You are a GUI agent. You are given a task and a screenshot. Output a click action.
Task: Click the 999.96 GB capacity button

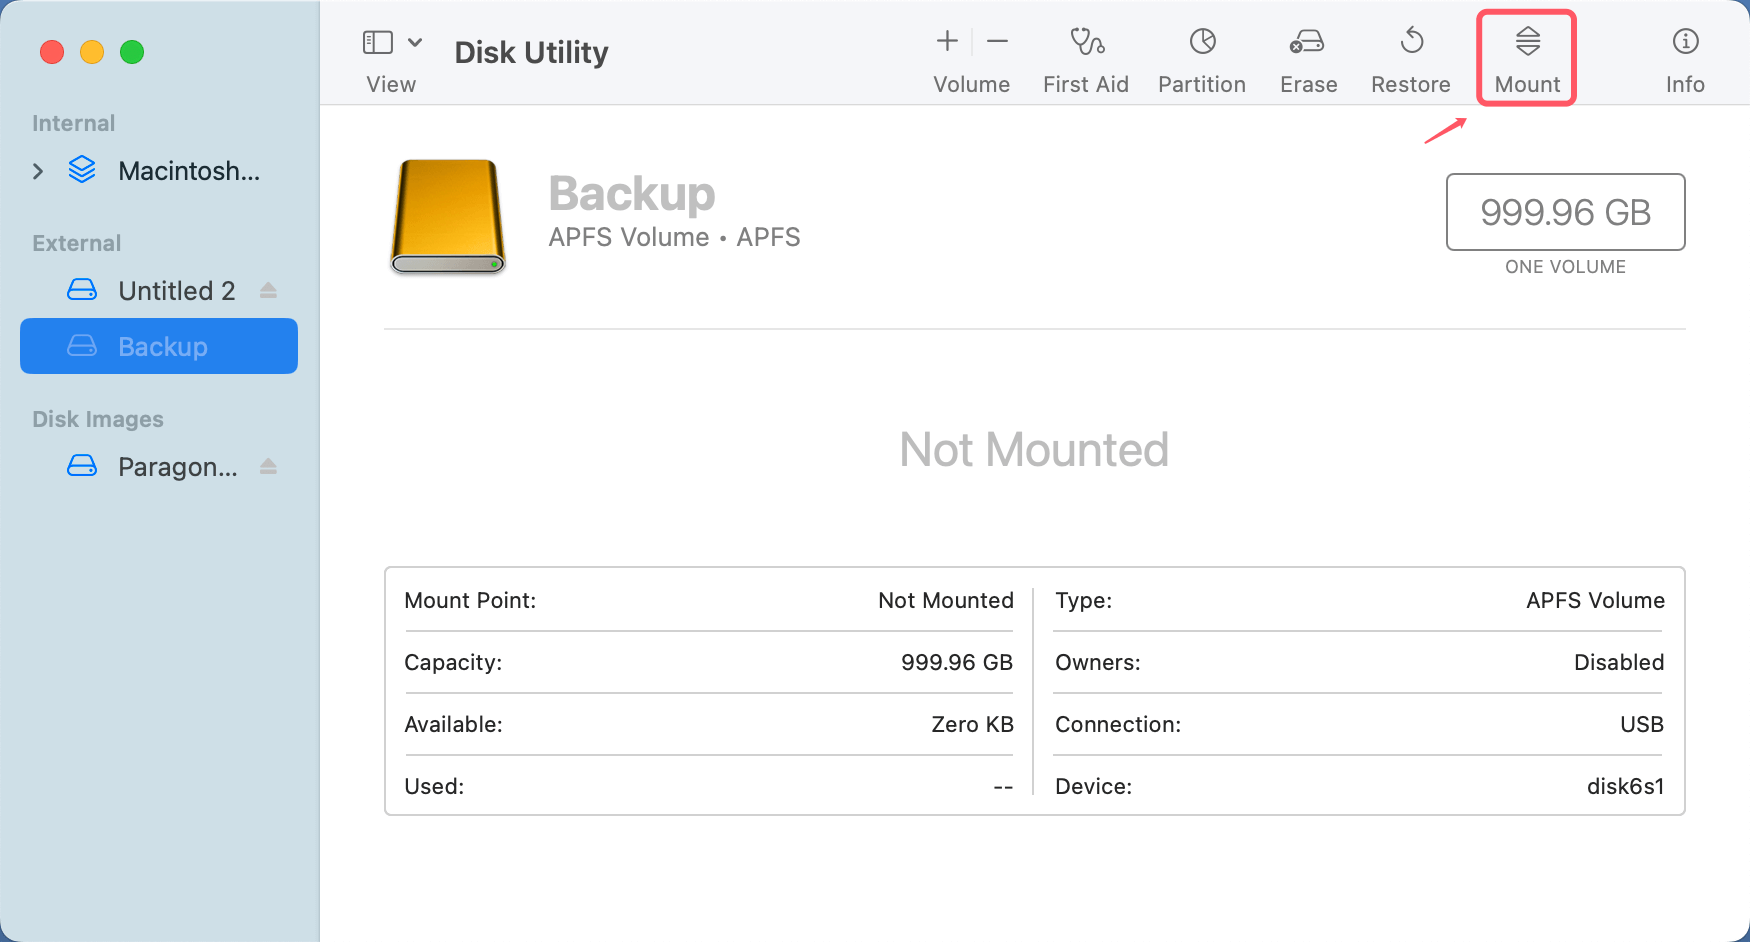pos(1565,212)
